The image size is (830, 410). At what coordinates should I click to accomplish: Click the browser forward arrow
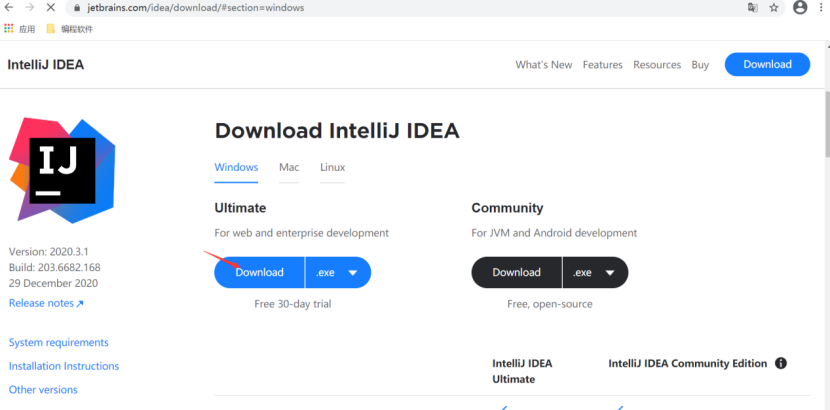coord(30,7)
